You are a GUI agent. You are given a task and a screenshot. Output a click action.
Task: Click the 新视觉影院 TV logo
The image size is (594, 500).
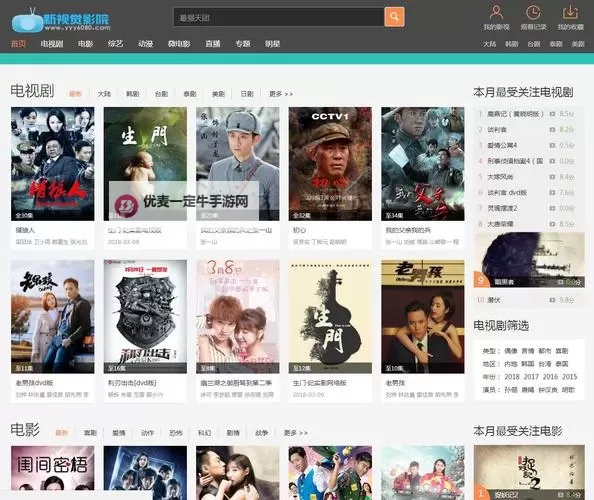point(61,20)
